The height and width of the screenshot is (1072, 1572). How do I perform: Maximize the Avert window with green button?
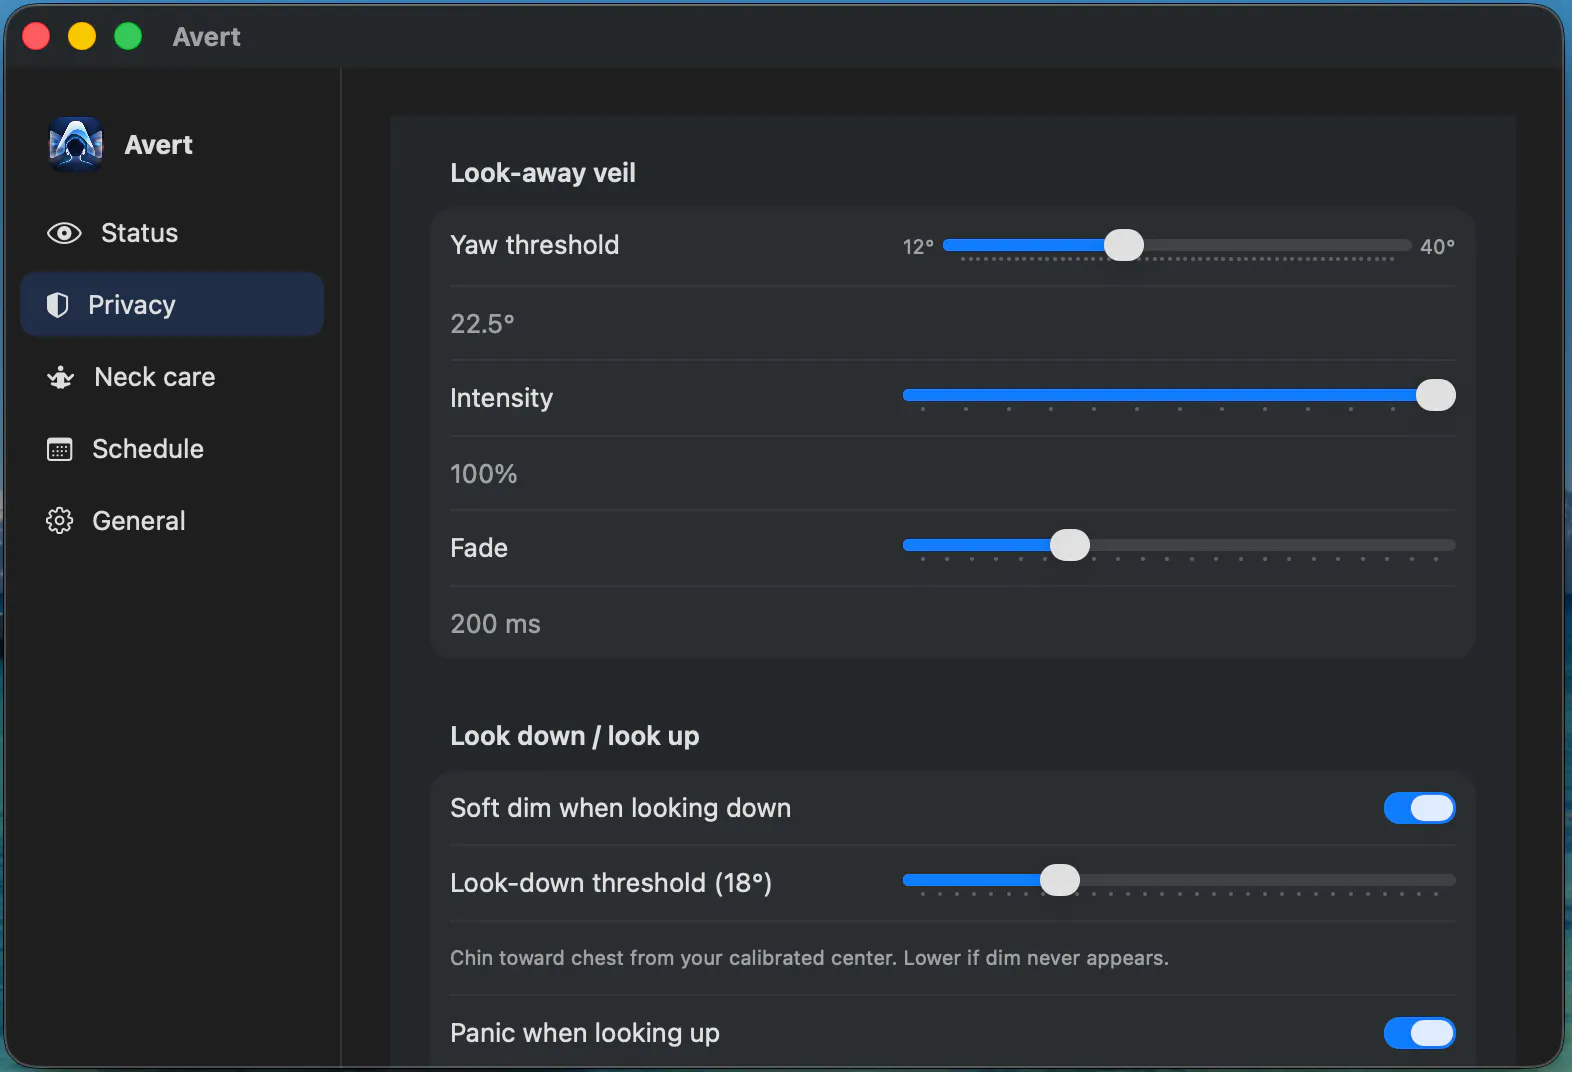128,37
